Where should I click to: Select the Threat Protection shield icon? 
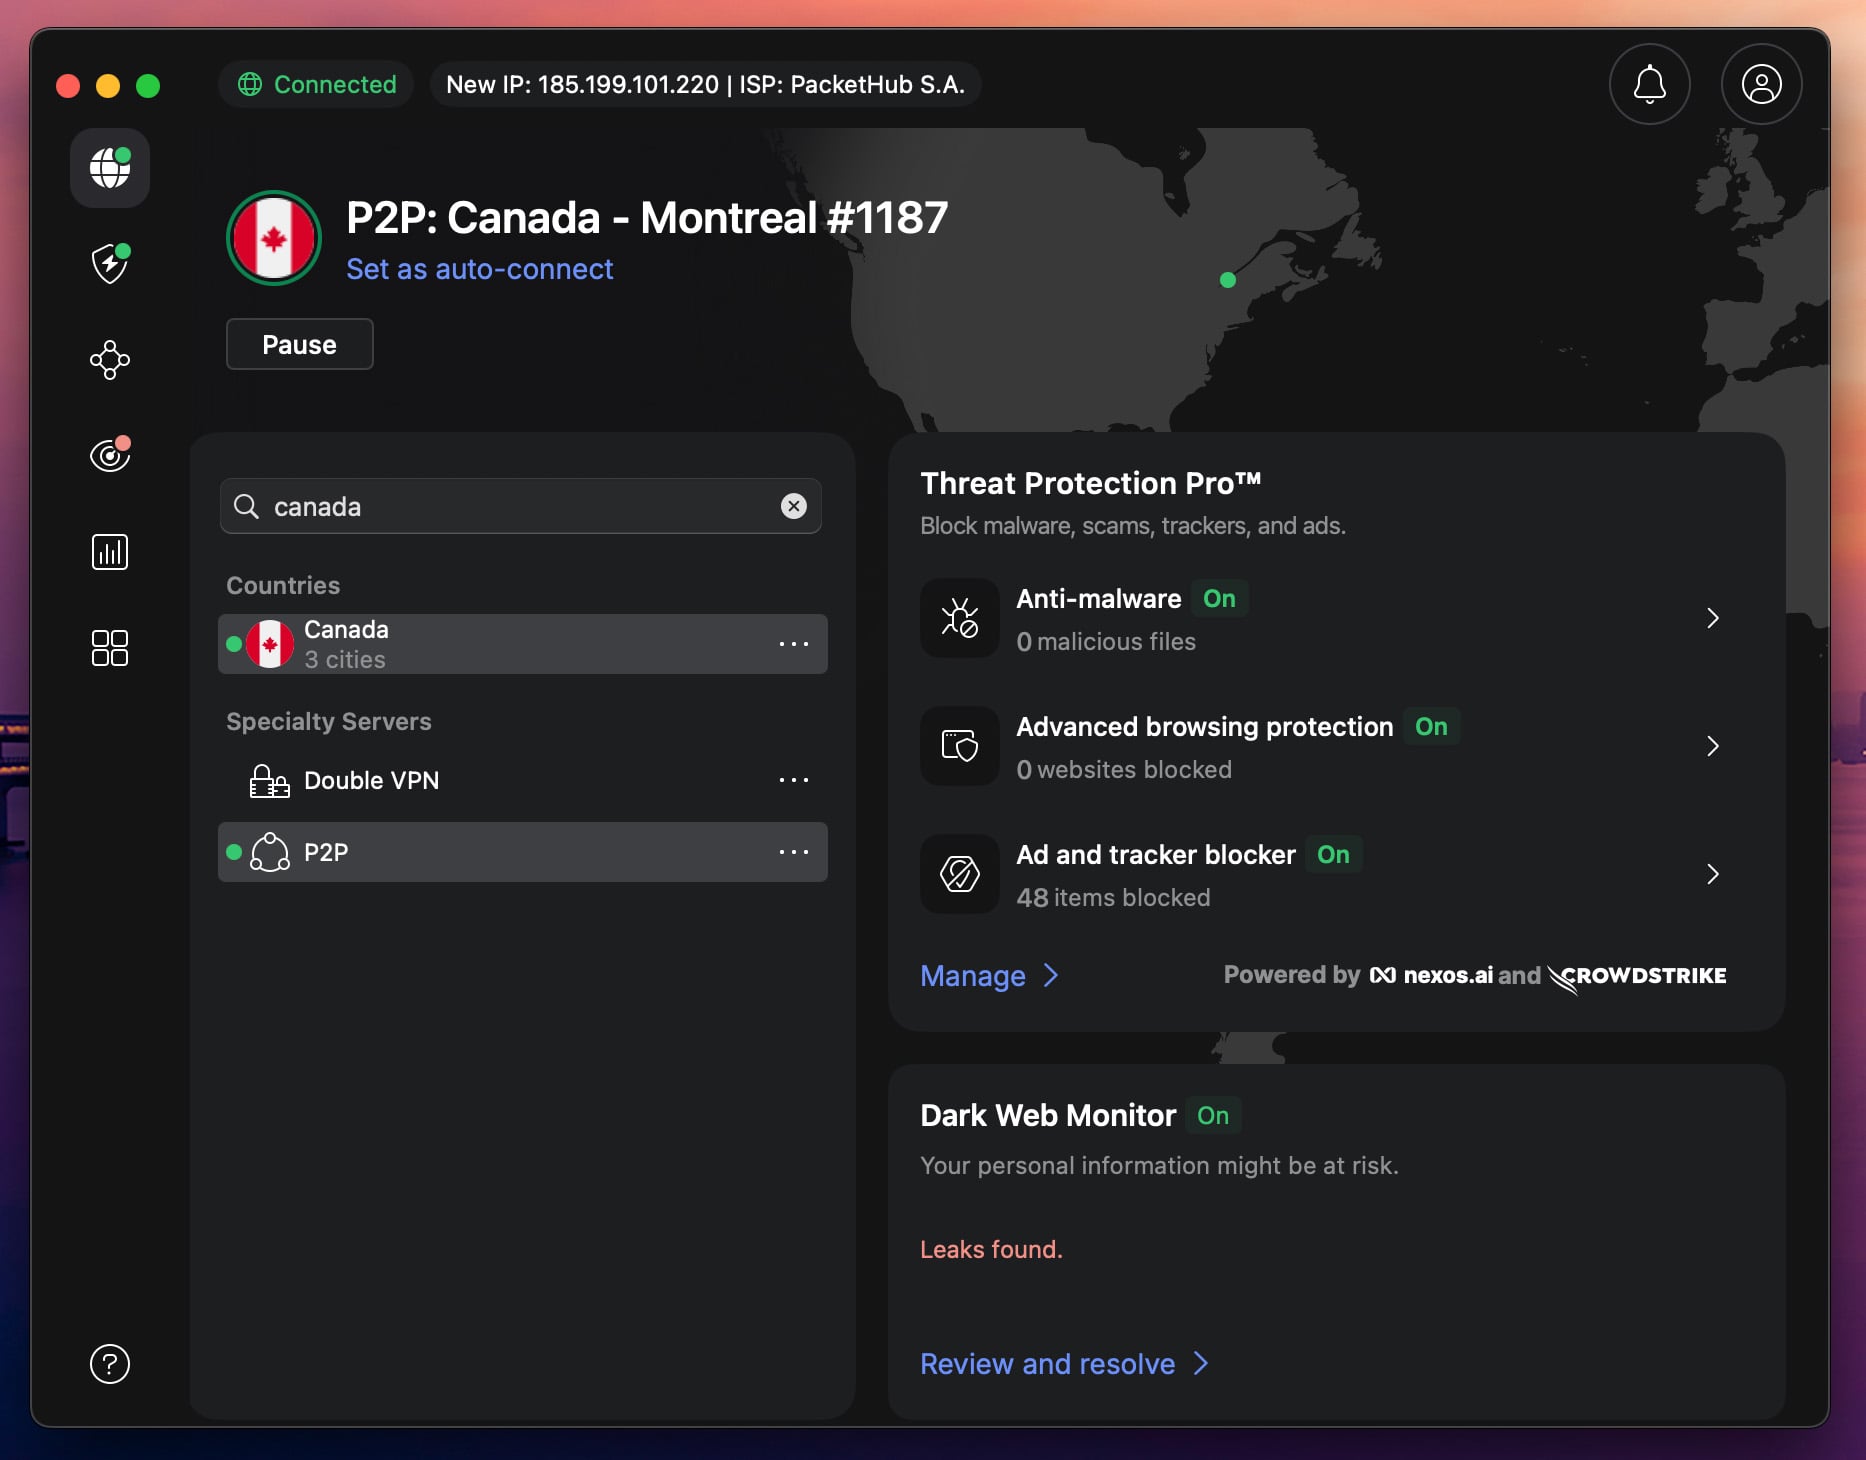pos(109,264)
